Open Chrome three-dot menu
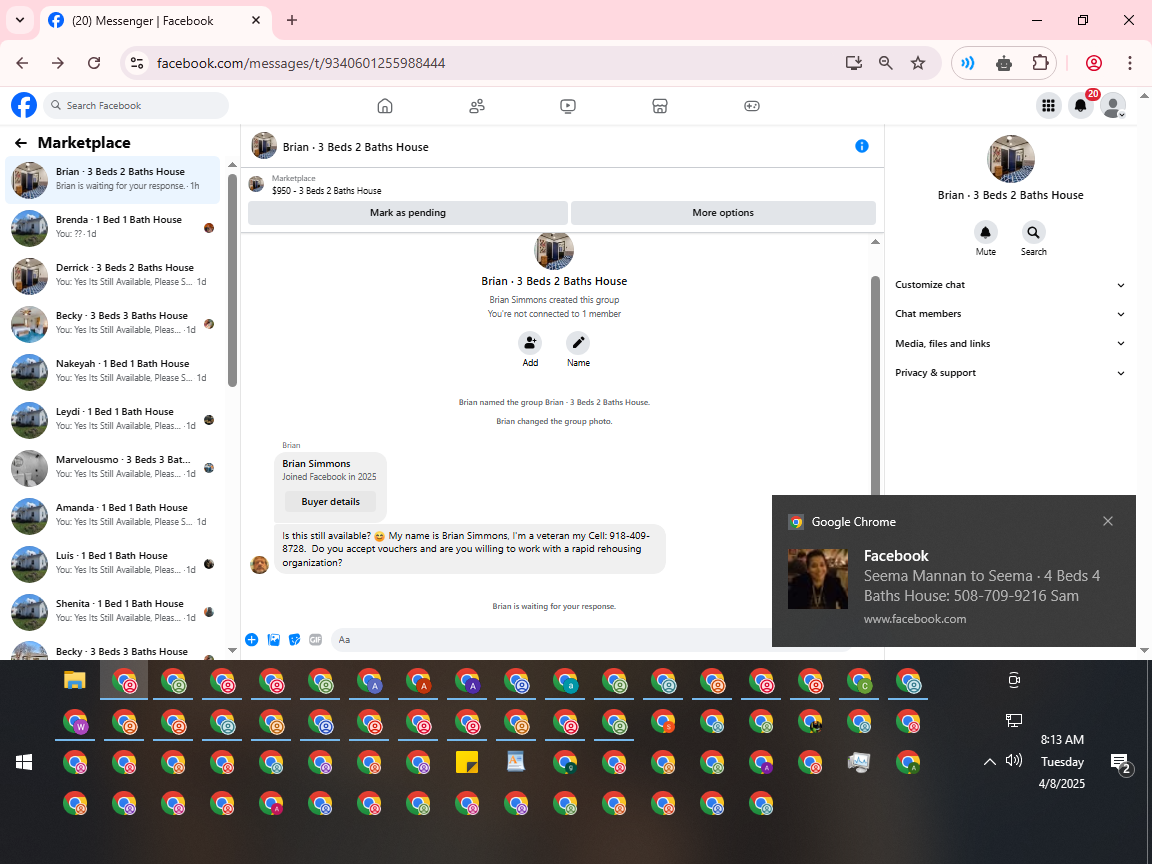 click(1129, 63)
